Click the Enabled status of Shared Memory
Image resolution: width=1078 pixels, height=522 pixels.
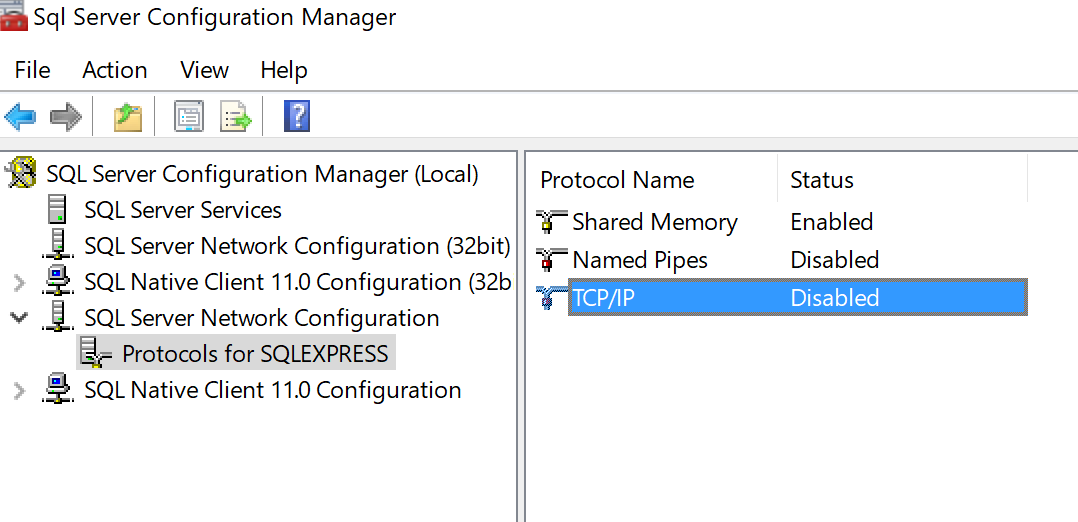click(x=831, y=221)
